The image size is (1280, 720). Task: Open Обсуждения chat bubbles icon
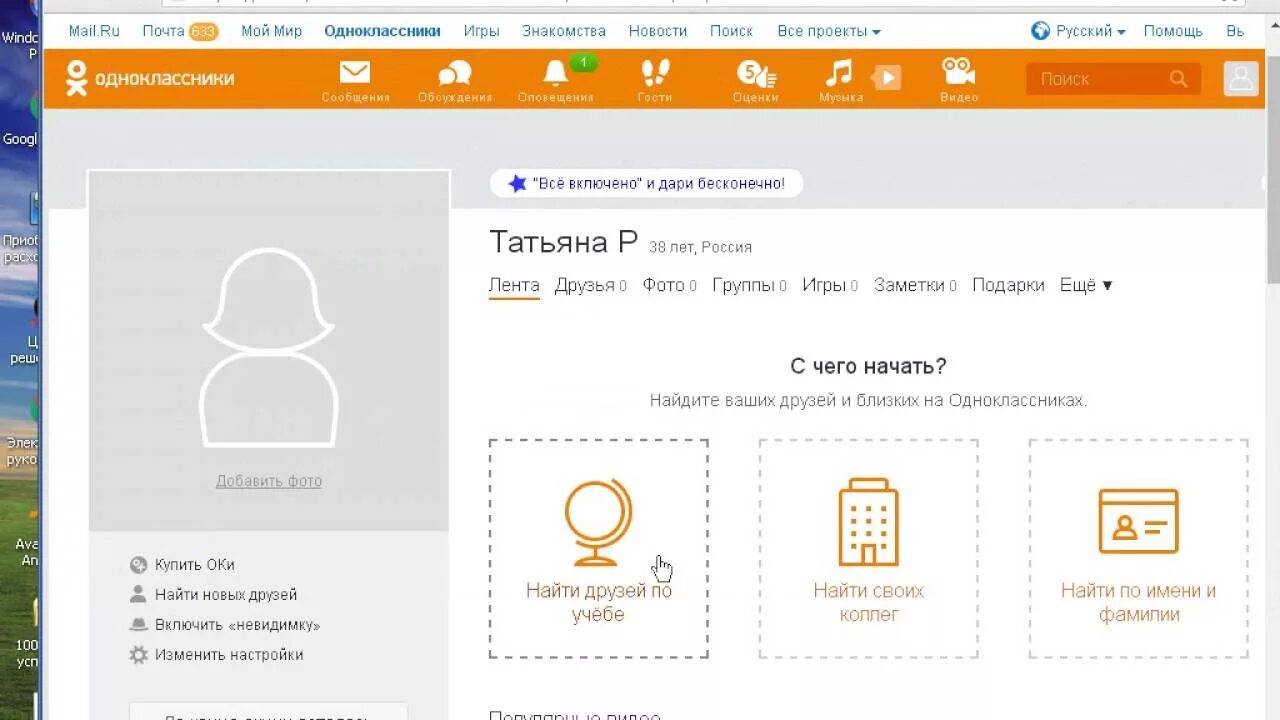[455, 72]
